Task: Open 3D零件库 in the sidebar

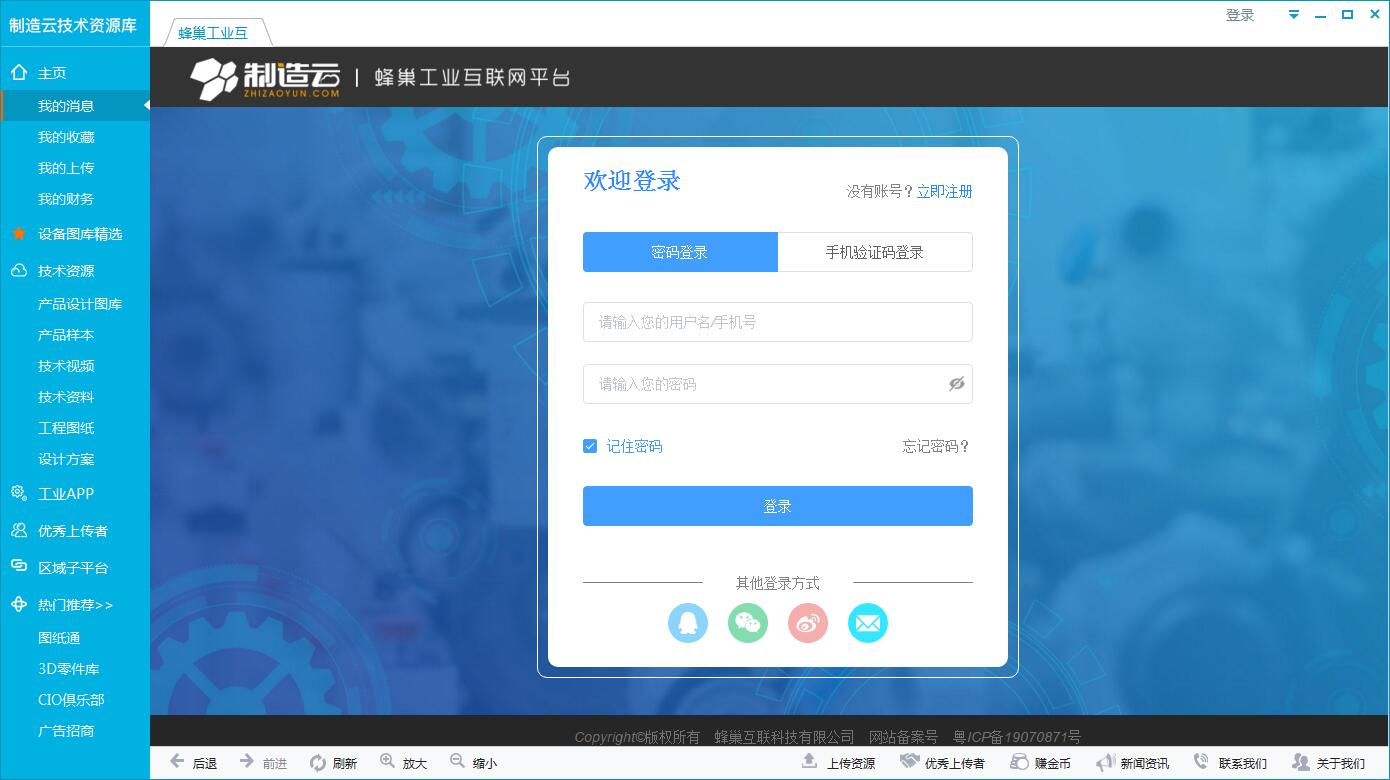Action: (x=68, y=669)
